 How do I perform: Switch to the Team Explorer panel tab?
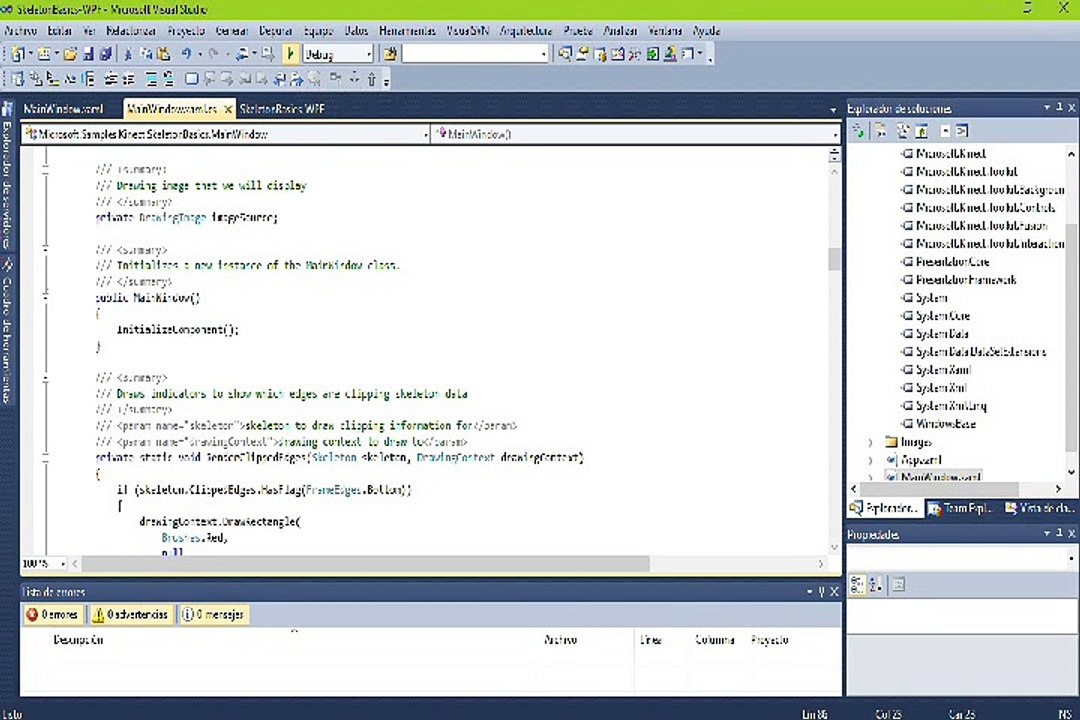click(x=960, y=509)
